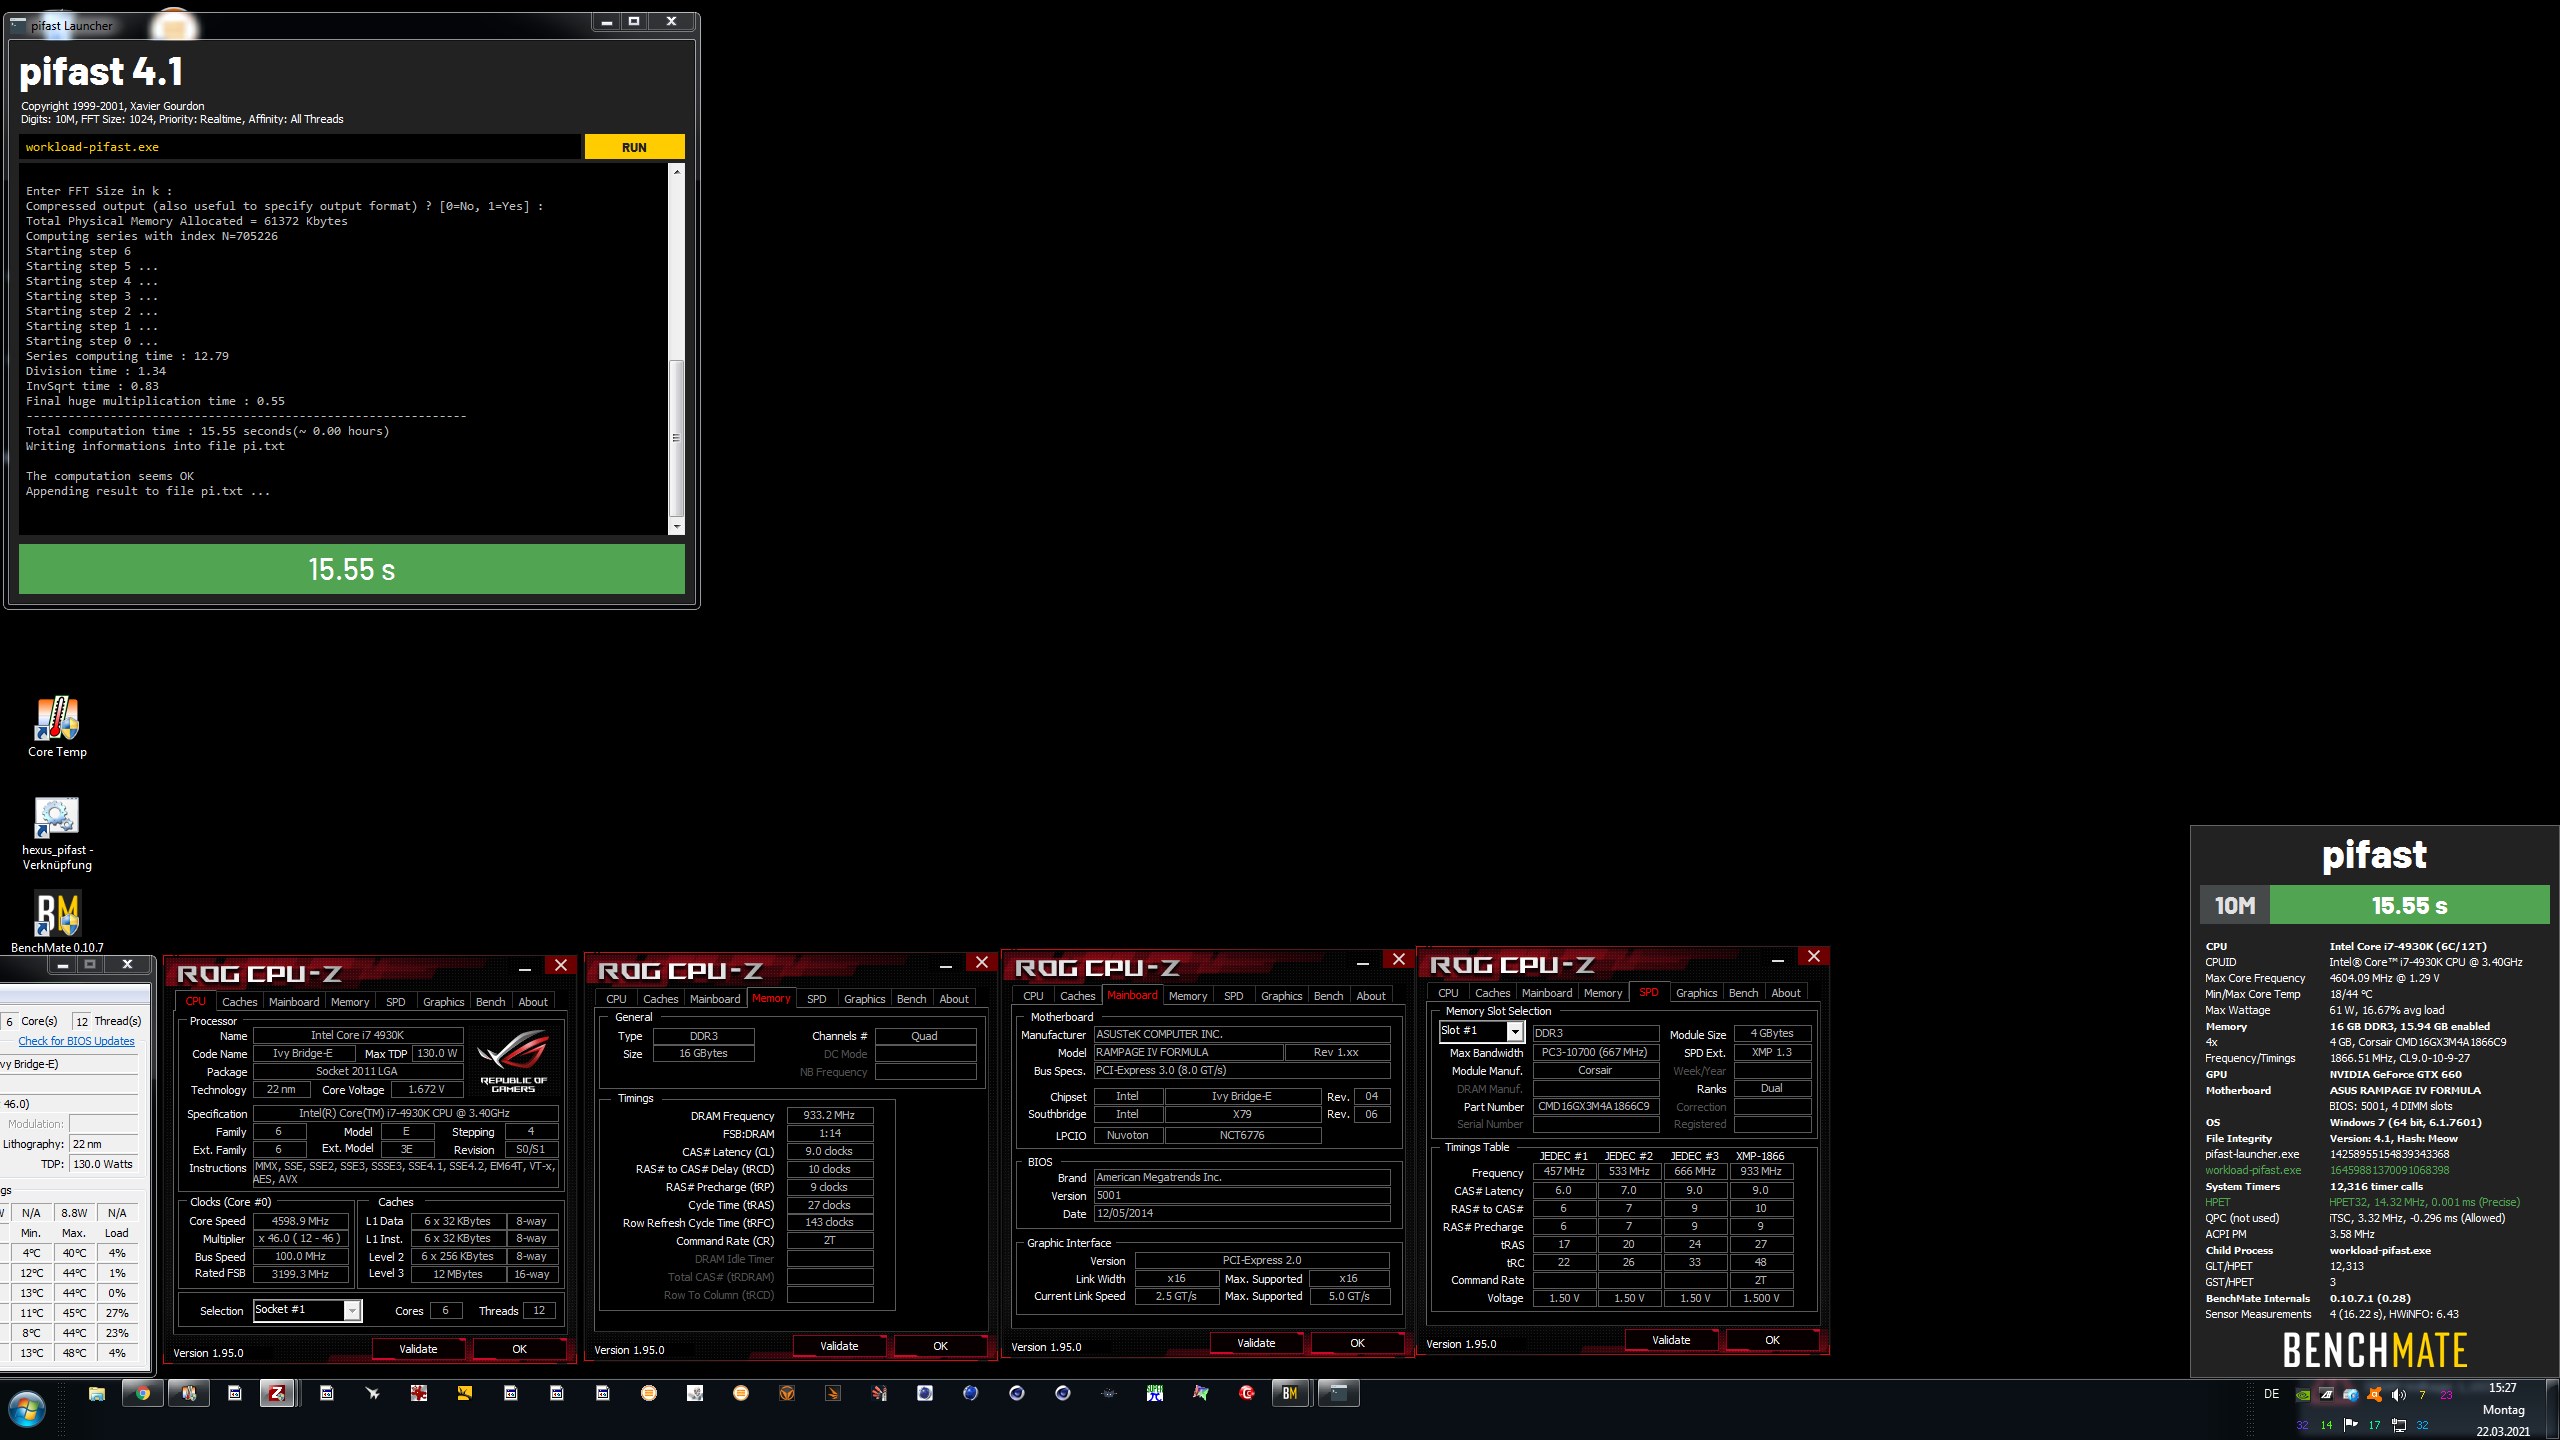Open the Avast antivirus tray icon
The image size is (2560, 1440).
(x=2374, y=1395)
